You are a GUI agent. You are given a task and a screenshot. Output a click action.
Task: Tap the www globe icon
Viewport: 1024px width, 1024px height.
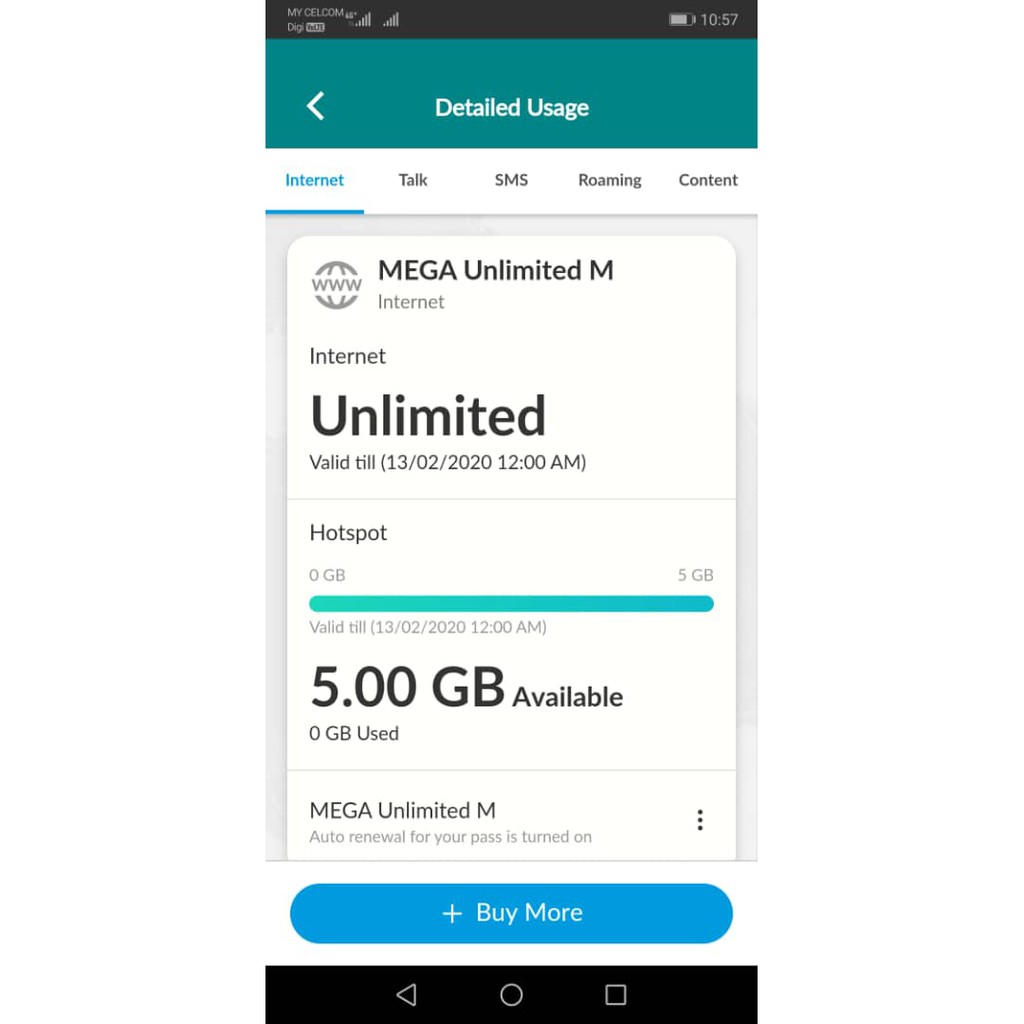tap(336, 285)
